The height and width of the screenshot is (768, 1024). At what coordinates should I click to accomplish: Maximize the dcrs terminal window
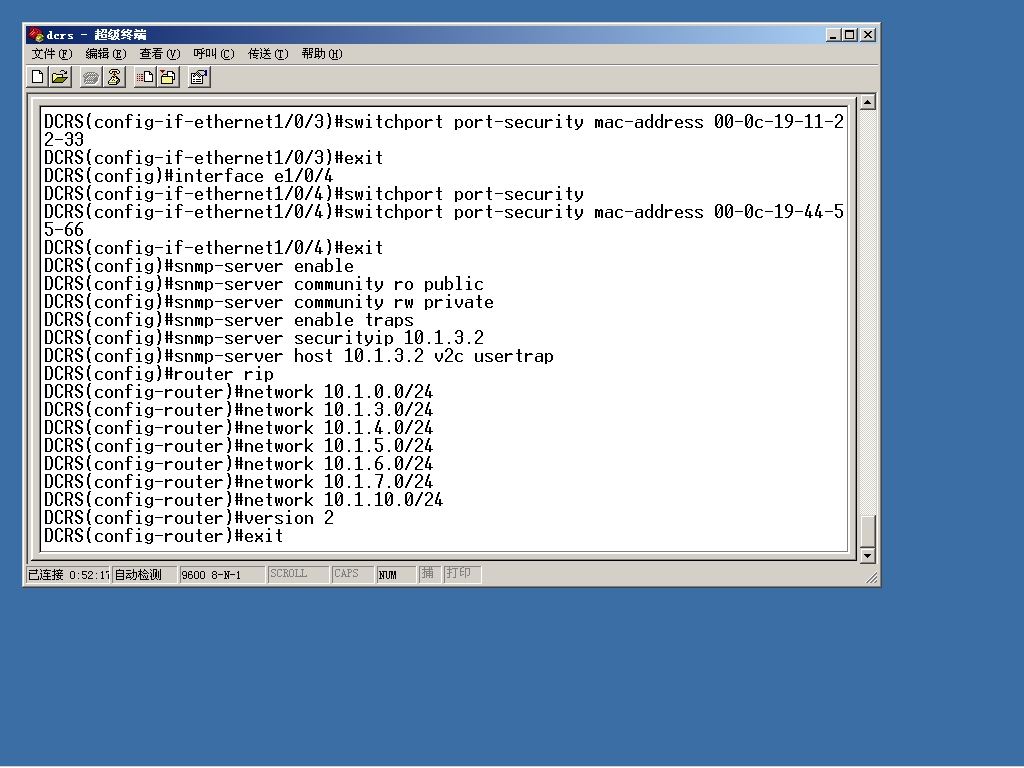[849, 35]
